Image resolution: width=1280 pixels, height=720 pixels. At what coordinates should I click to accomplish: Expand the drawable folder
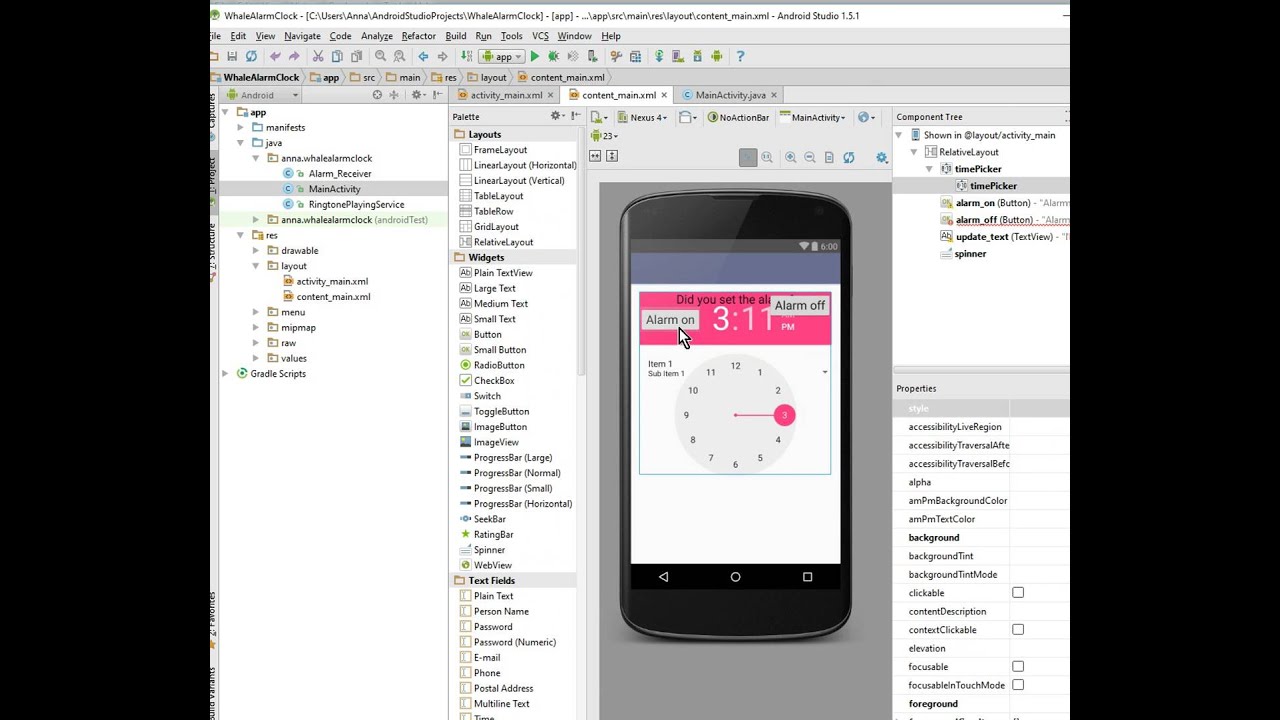click(x=256, y=251)
